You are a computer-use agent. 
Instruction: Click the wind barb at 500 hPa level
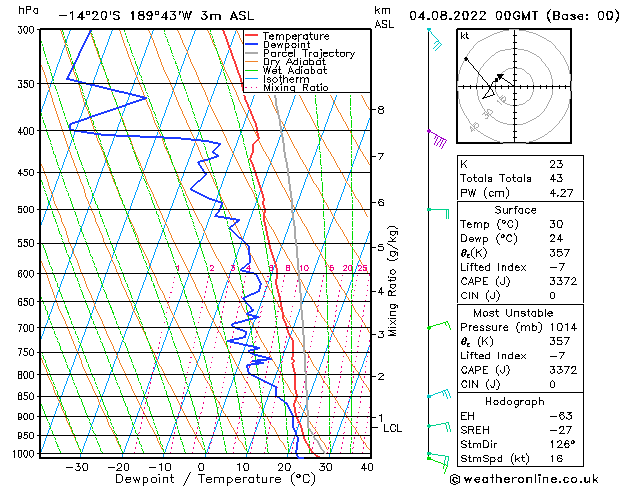(438, 213)
